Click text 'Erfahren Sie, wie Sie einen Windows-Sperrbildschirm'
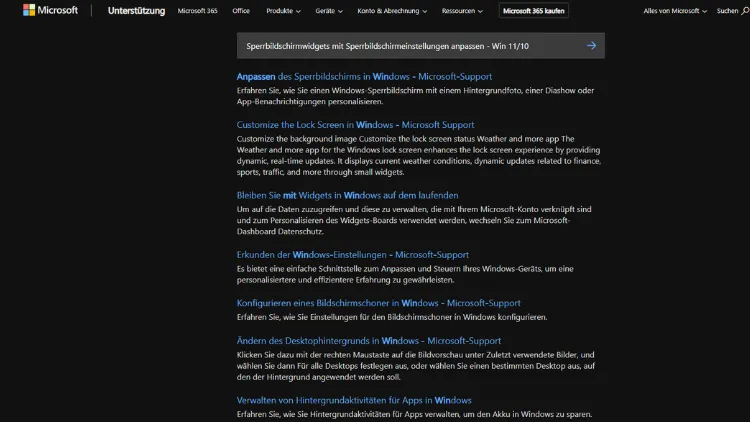750x422 pixels. pyautogui.click(x=330, y=90)
